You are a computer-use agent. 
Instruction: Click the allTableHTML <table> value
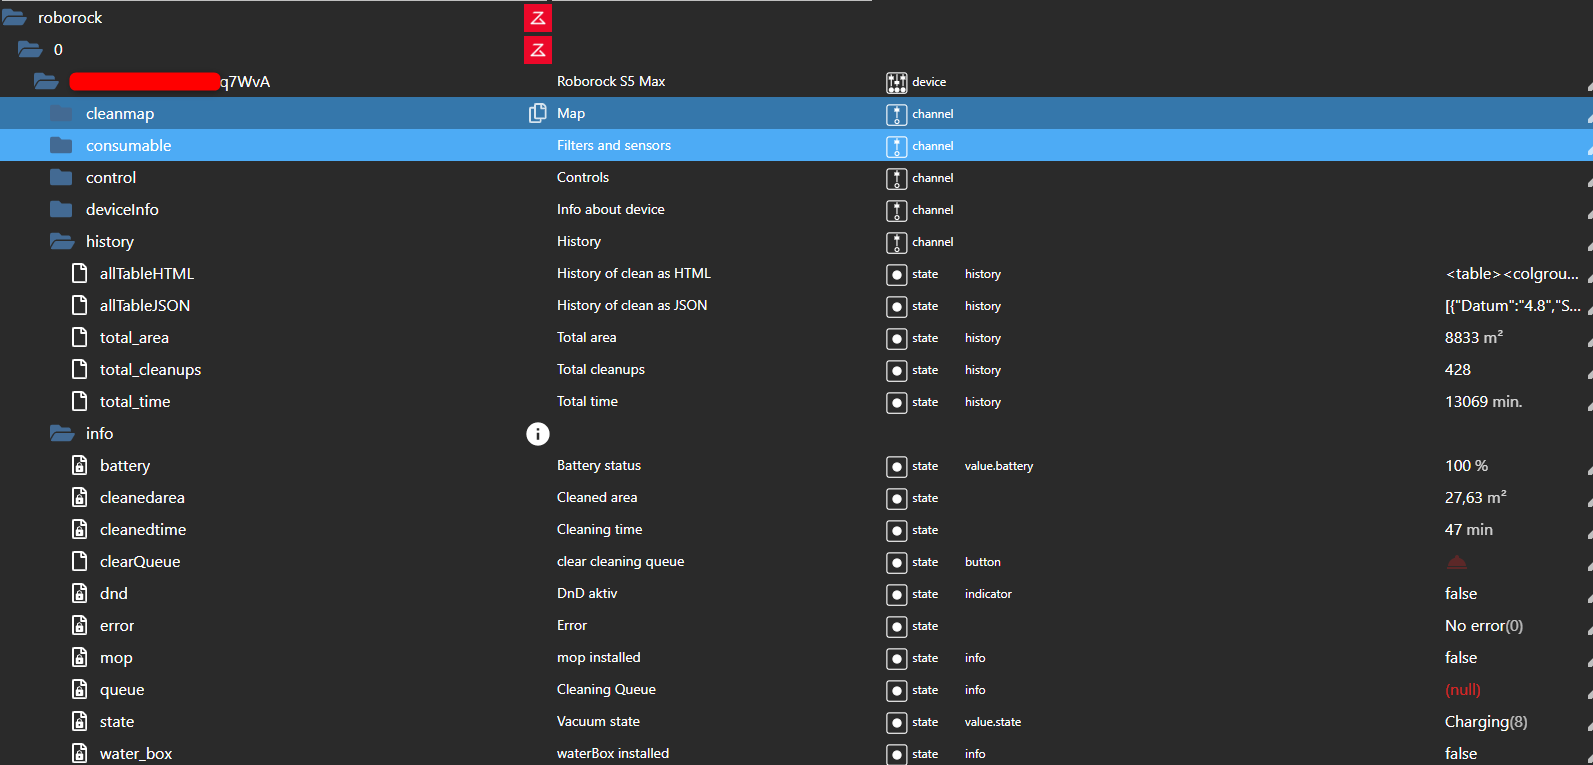coord(1512,273)
